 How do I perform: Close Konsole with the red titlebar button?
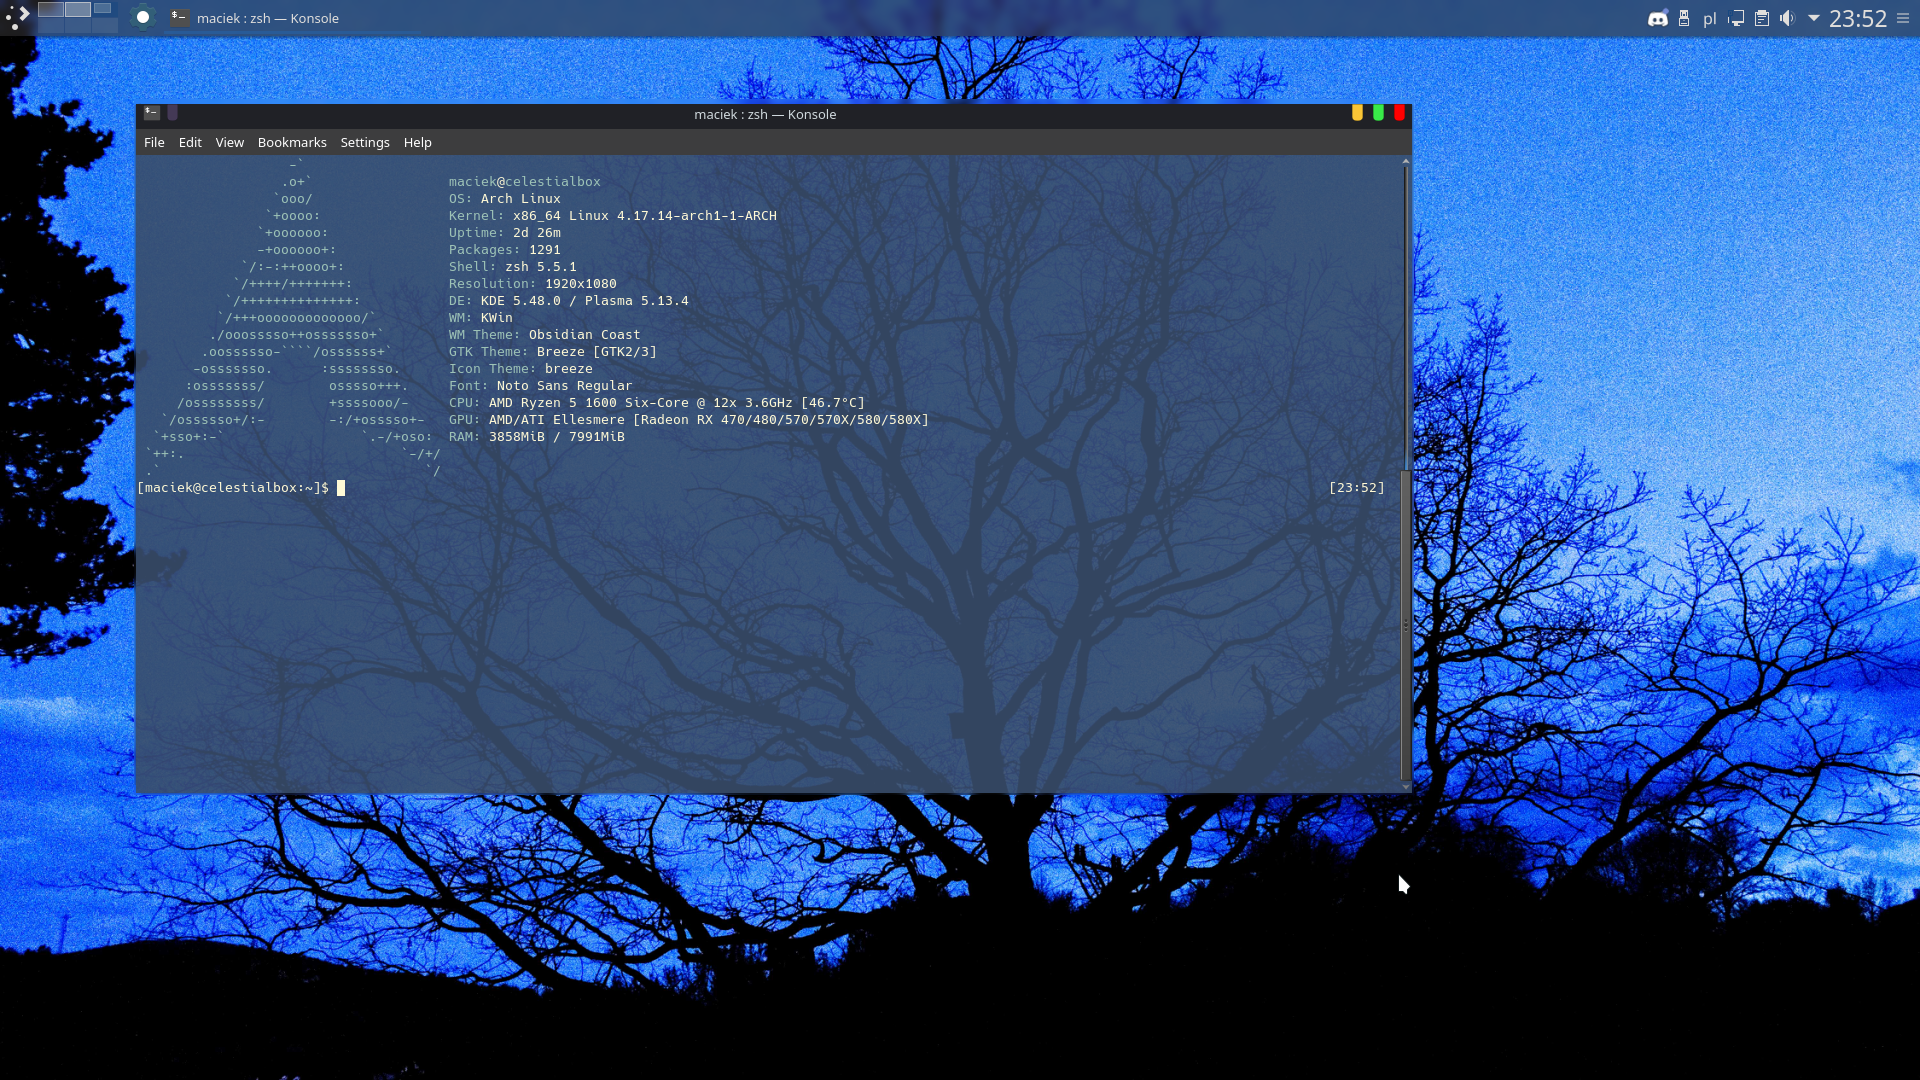click(x=1399, y=113)
